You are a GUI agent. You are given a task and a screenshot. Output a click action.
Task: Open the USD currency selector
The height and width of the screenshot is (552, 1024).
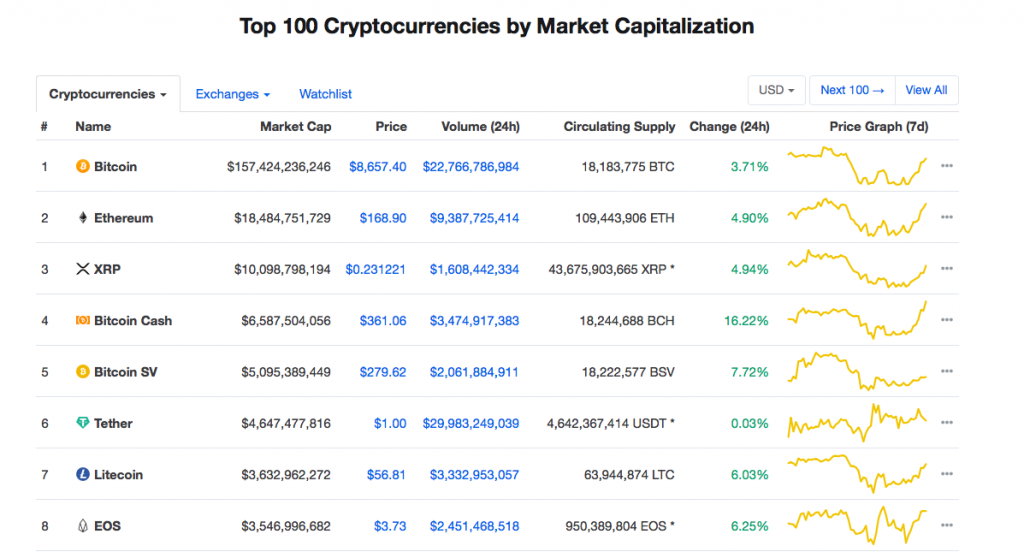pos(776,90)
